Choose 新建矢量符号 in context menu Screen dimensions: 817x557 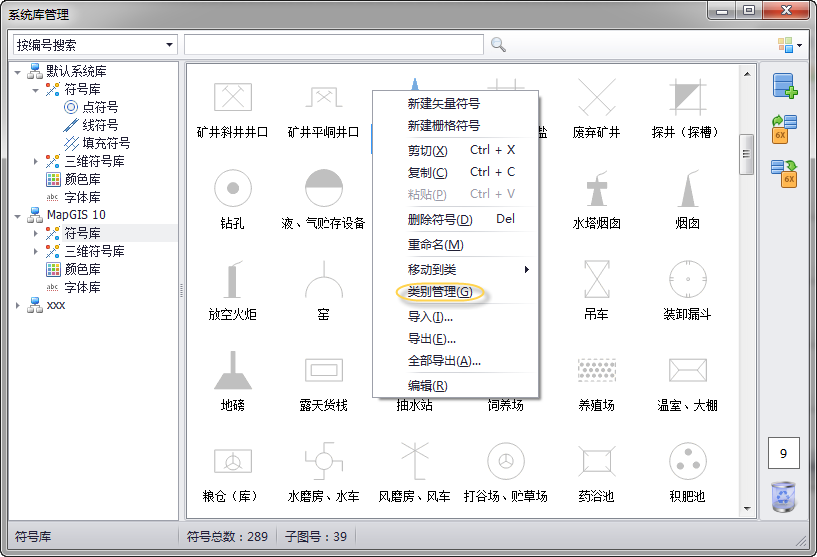443,104
